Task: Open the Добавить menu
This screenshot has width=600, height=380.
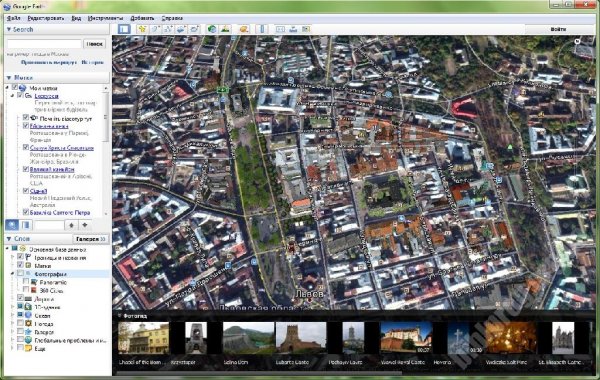Action: pos(142,18)
